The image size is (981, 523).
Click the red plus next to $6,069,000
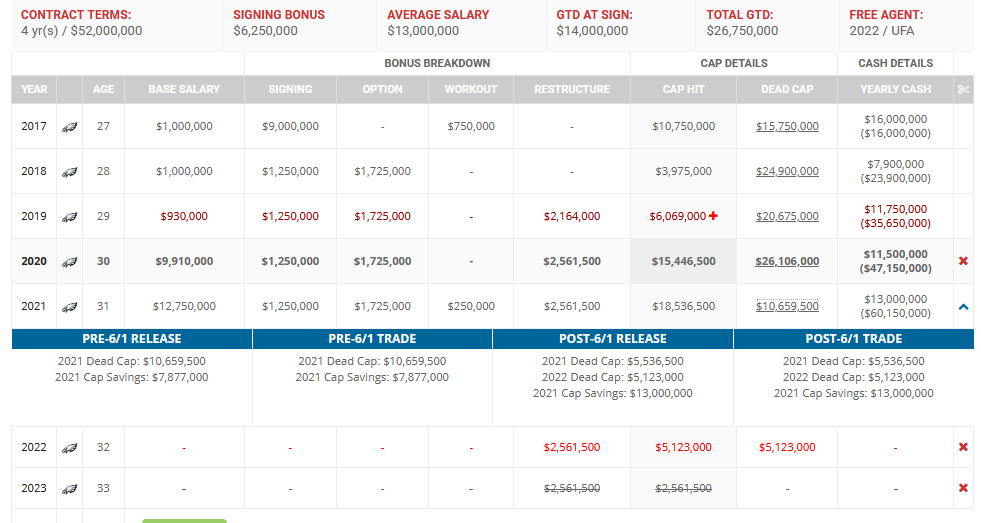(713, 216)
